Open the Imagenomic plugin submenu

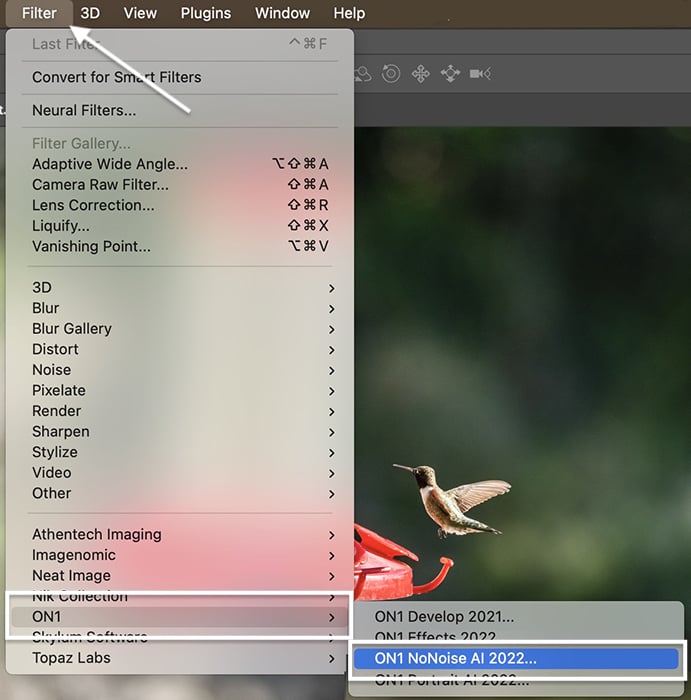tap(180, 555)
